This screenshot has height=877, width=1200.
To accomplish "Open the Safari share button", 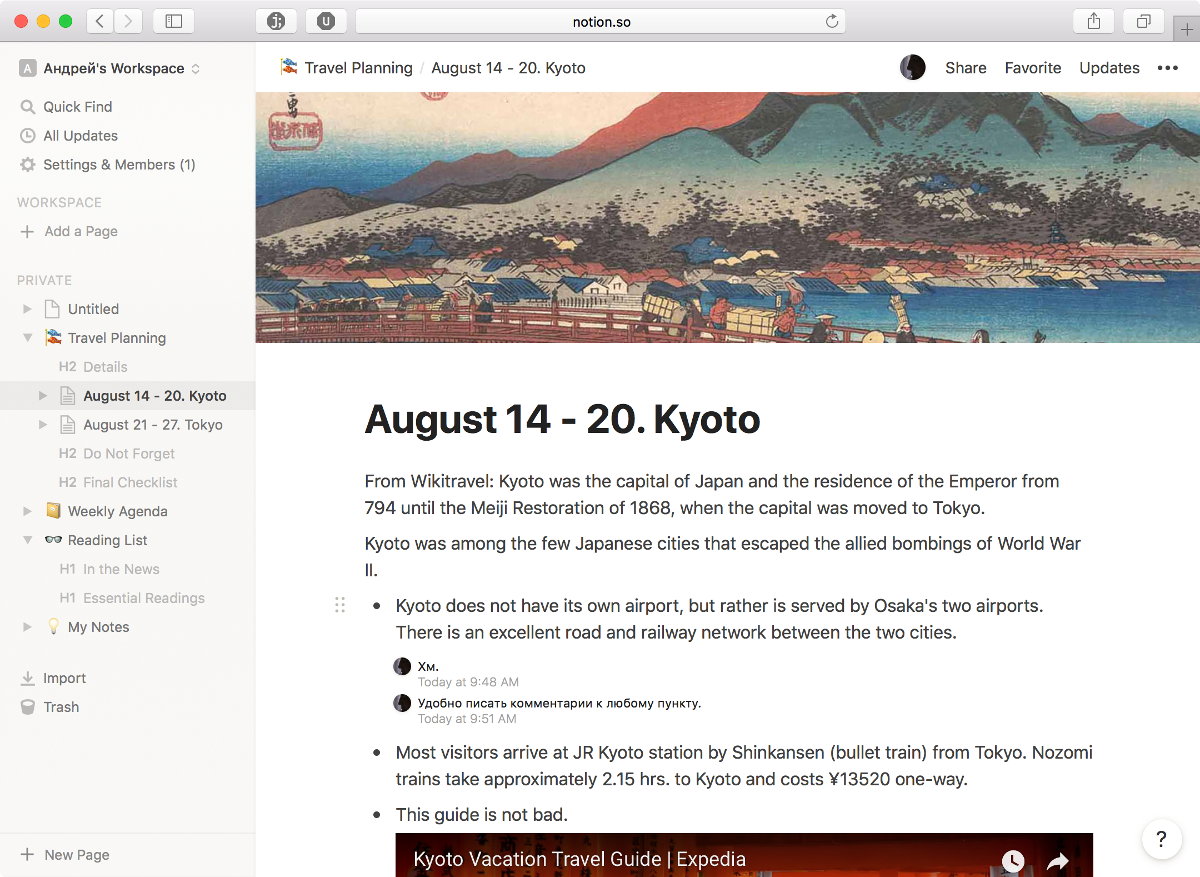I will pyautogui.click(x=1094, y=21).
